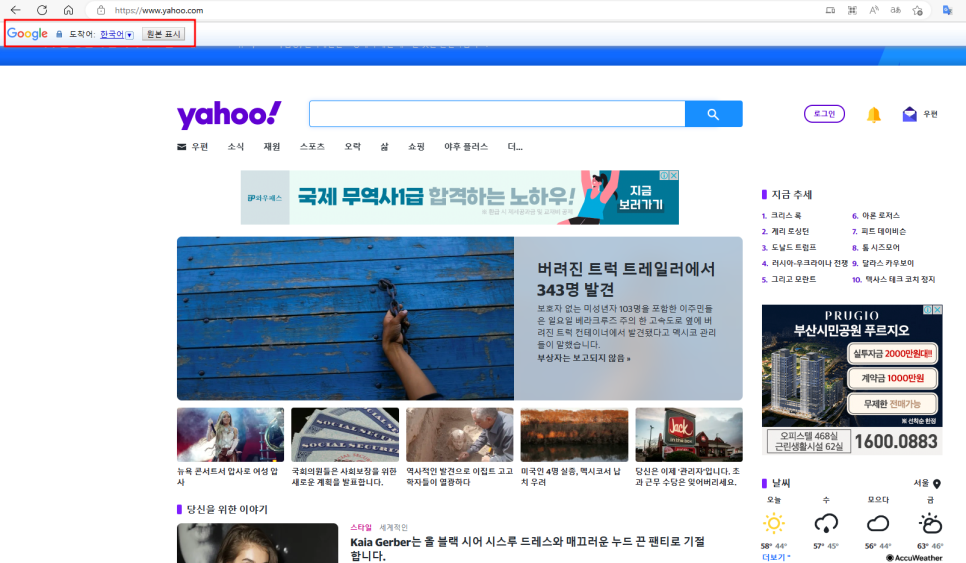Click the Yahoo logo
966x563 pixels.
[229, 115]
